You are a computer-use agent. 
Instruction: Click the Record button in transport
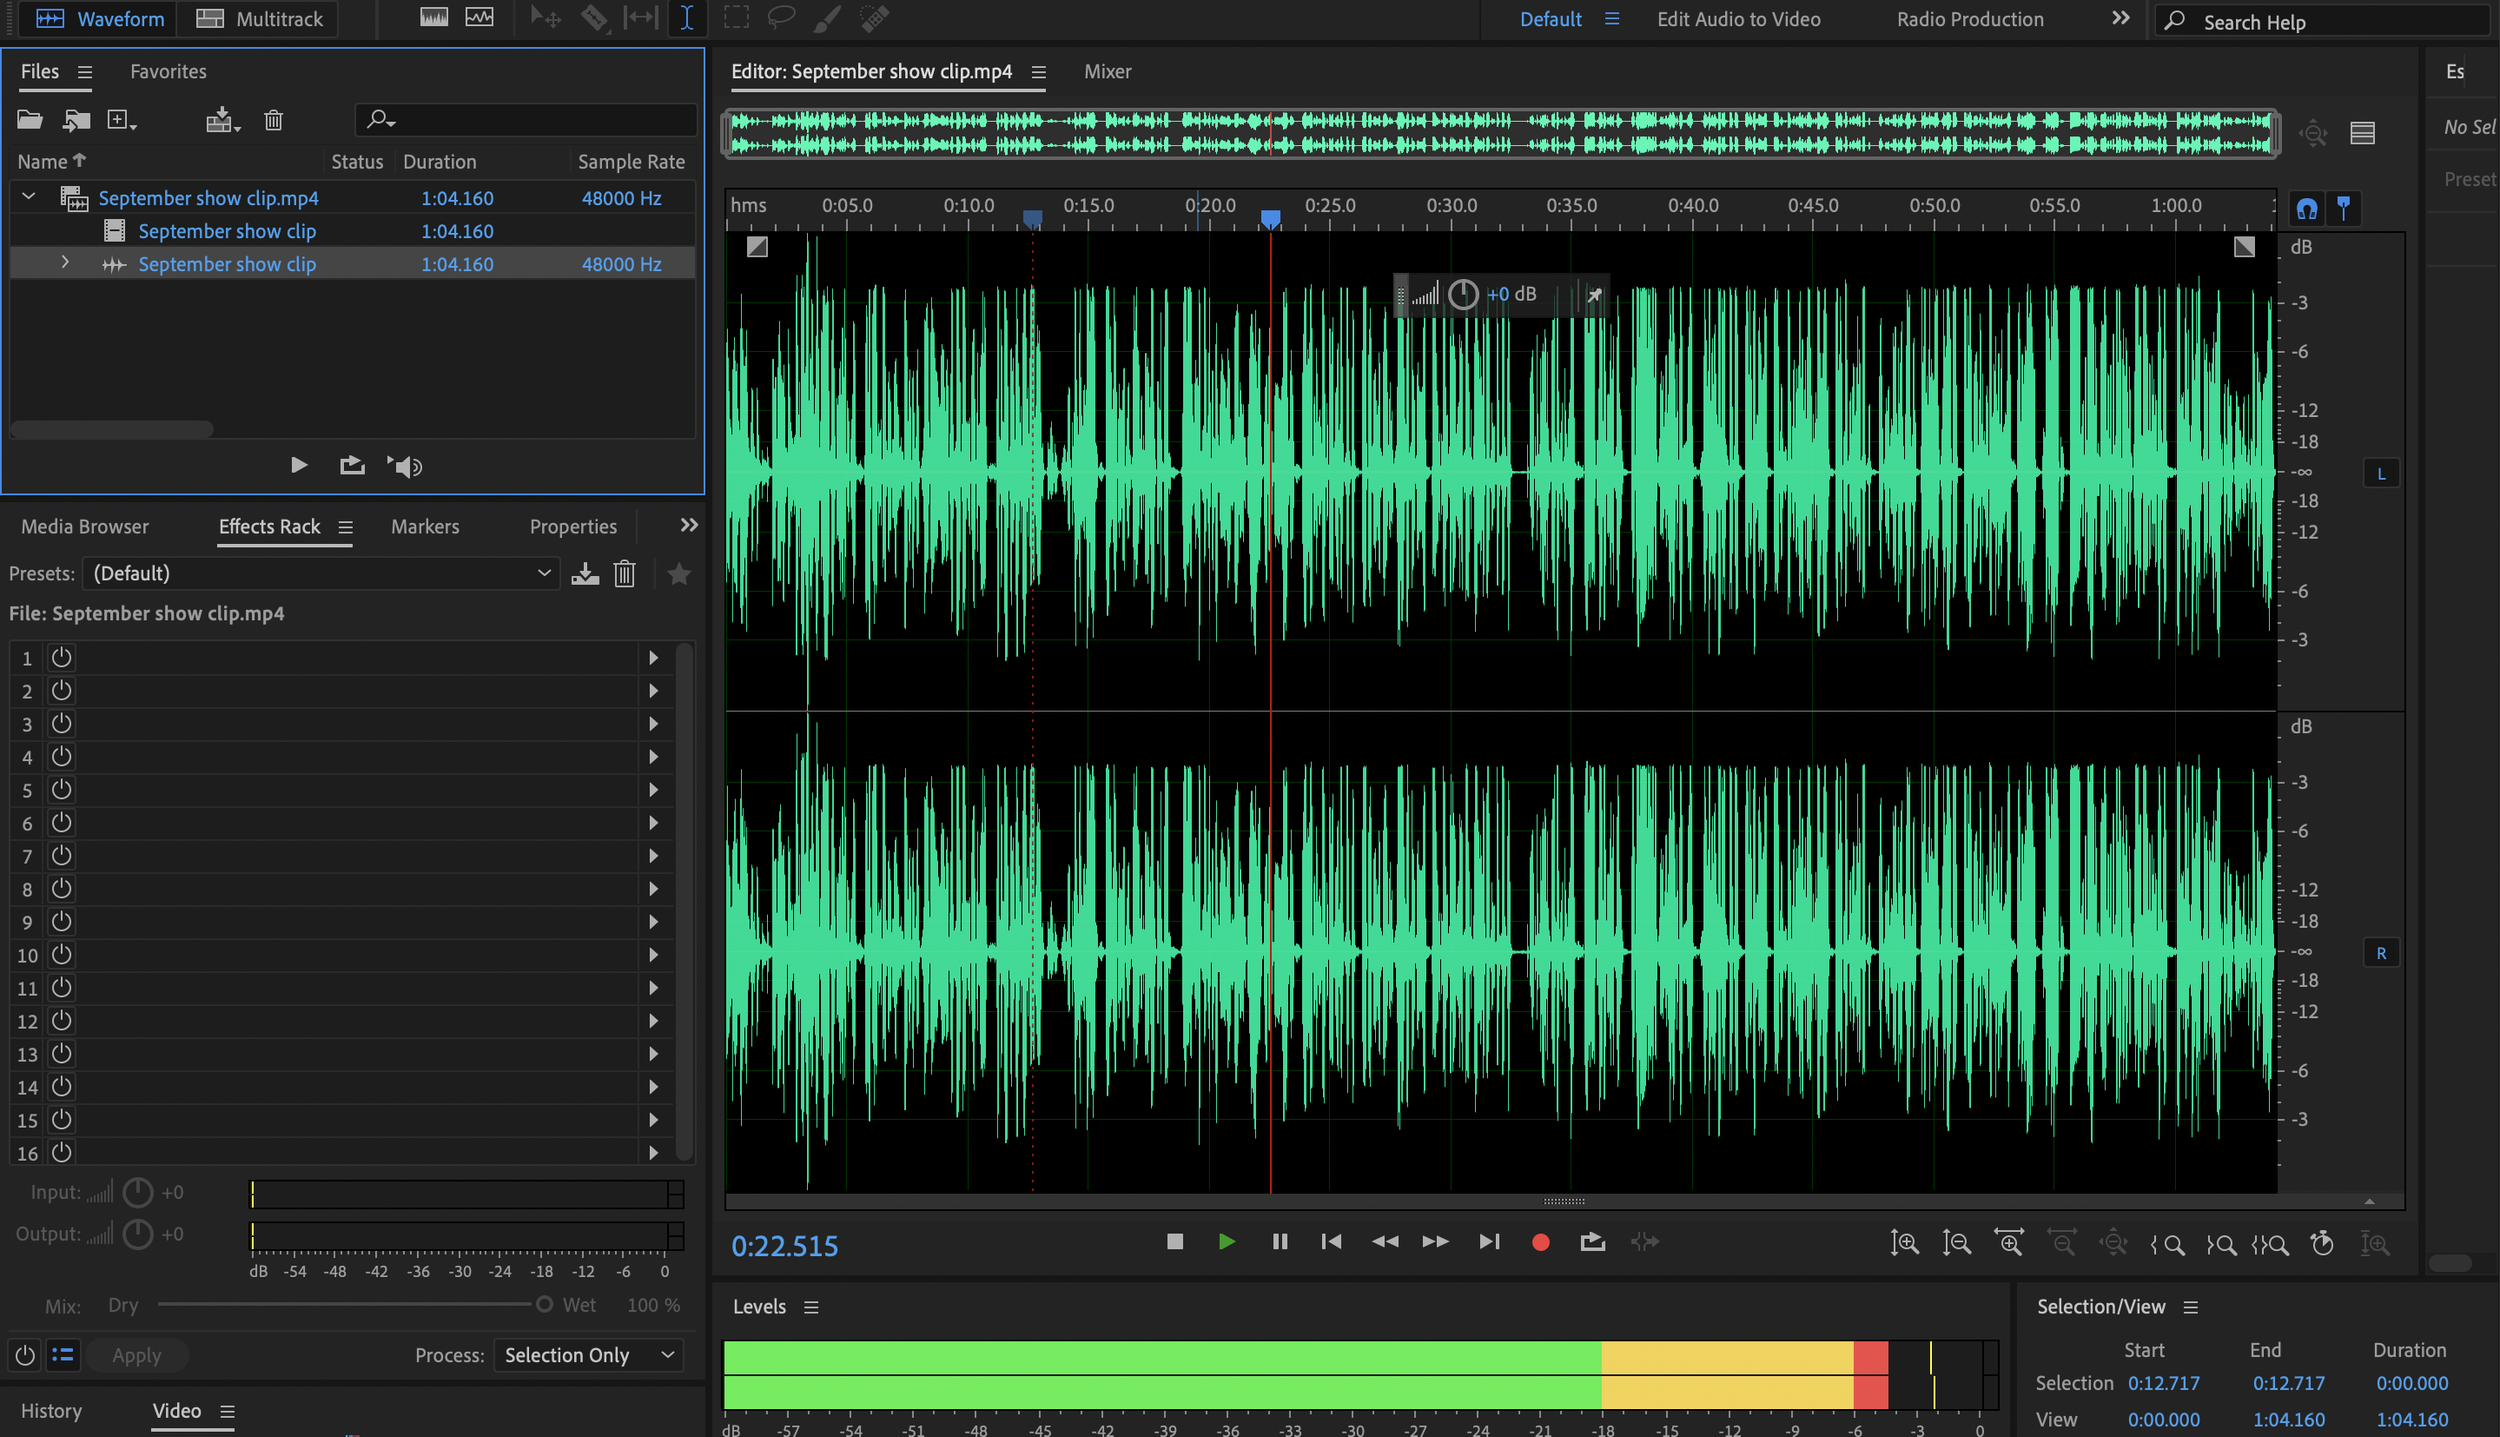[1540, 1242]
